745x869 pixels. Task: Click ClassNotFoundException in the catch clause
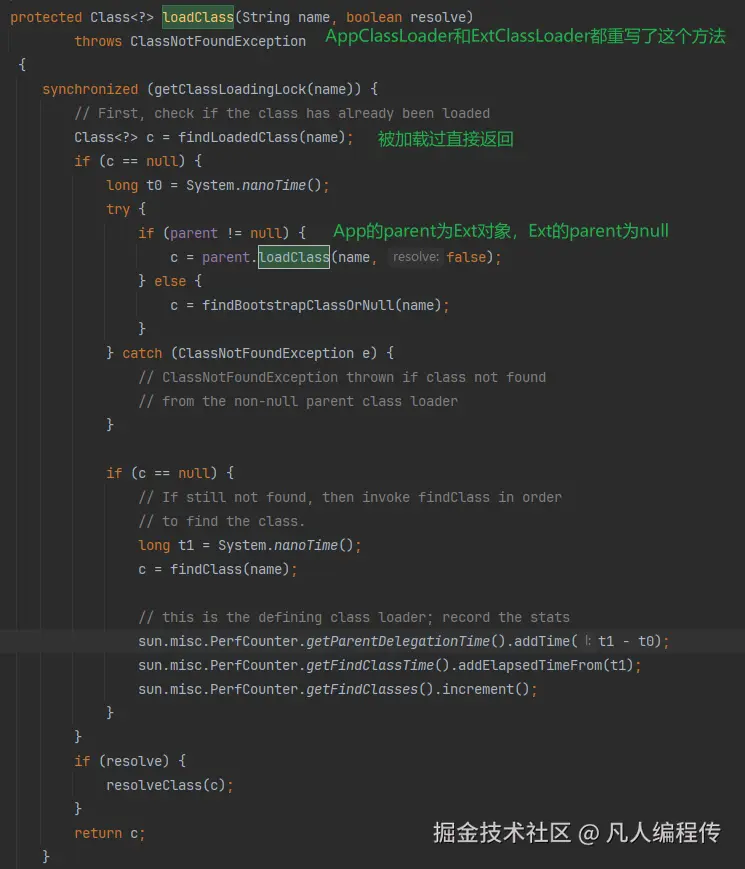tap(266, 353)
